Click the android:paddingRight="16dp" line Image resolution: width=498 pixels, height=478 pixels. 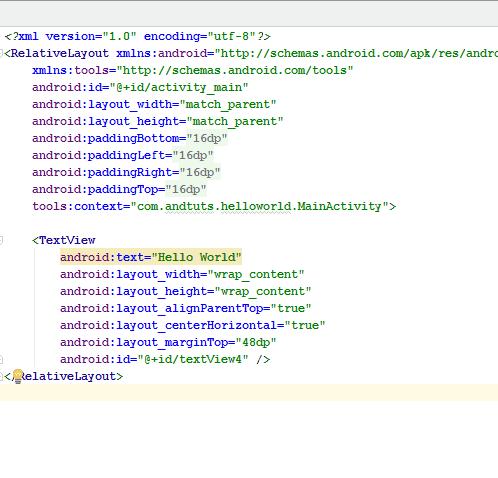pyautogui.click(x=126, y=172)
